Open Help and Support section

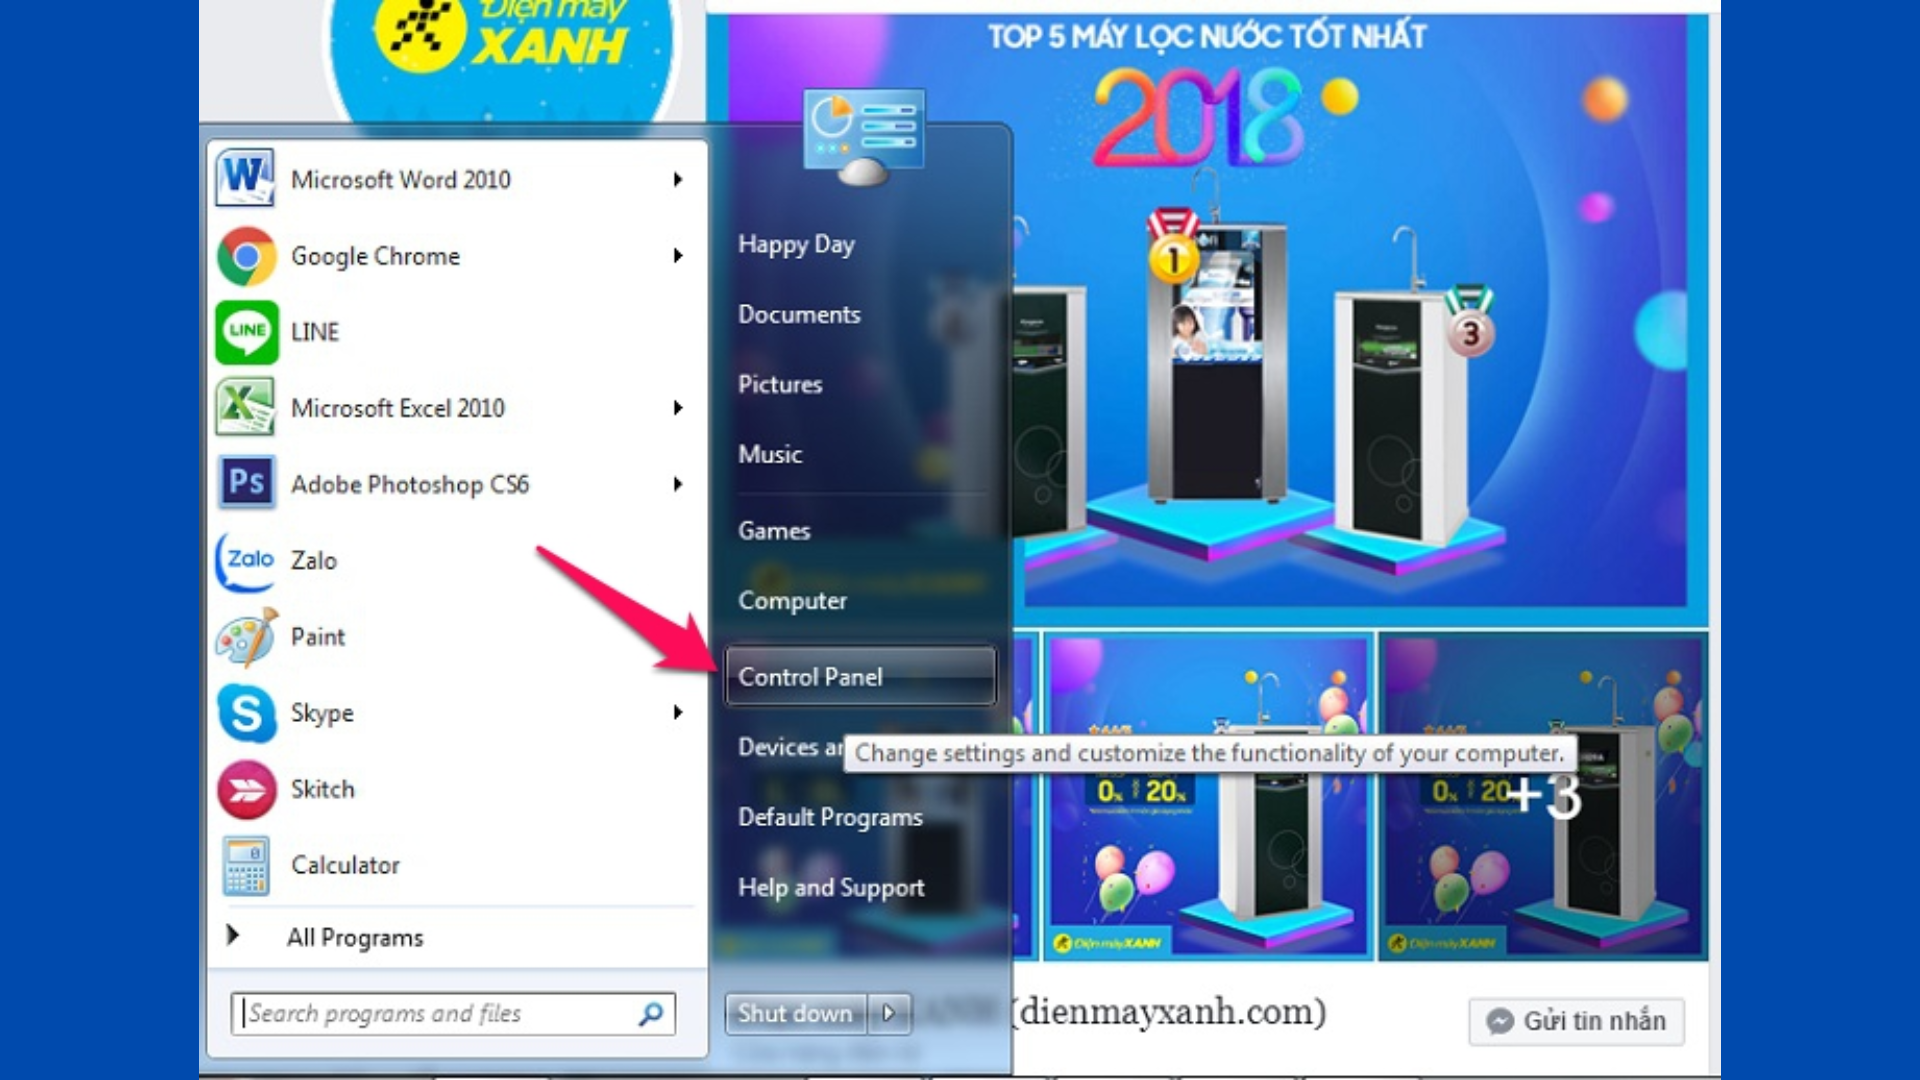click(832, 887)
